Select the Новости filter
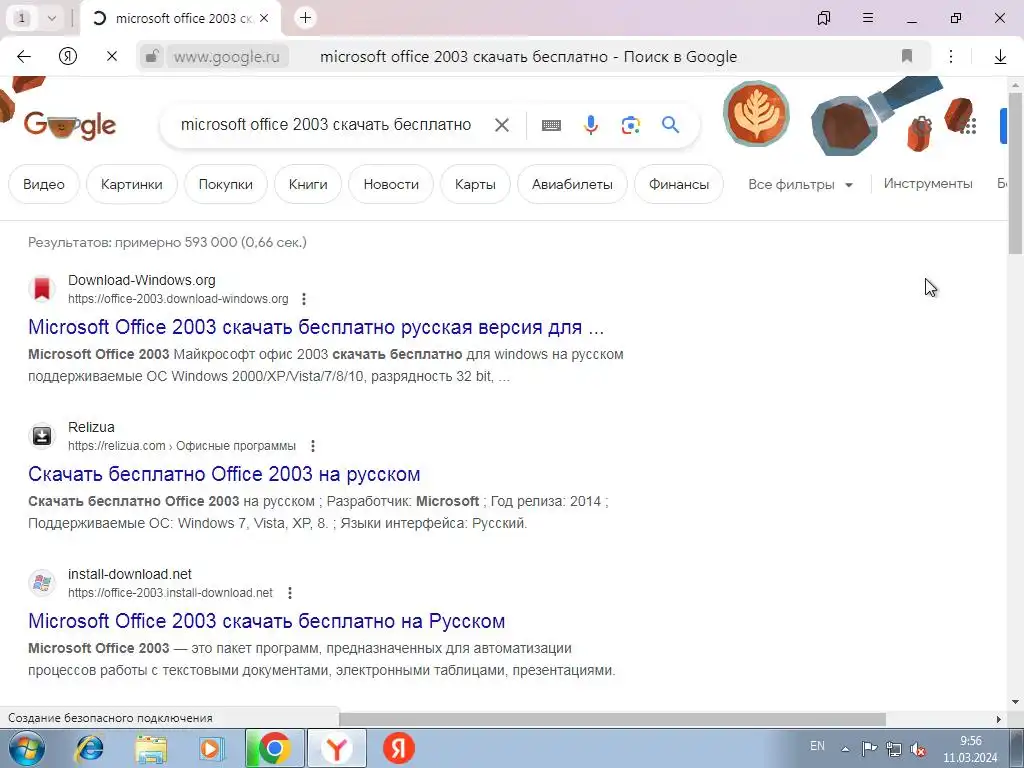This screenshot has height=768, width=1024. [x=391, y=184]
